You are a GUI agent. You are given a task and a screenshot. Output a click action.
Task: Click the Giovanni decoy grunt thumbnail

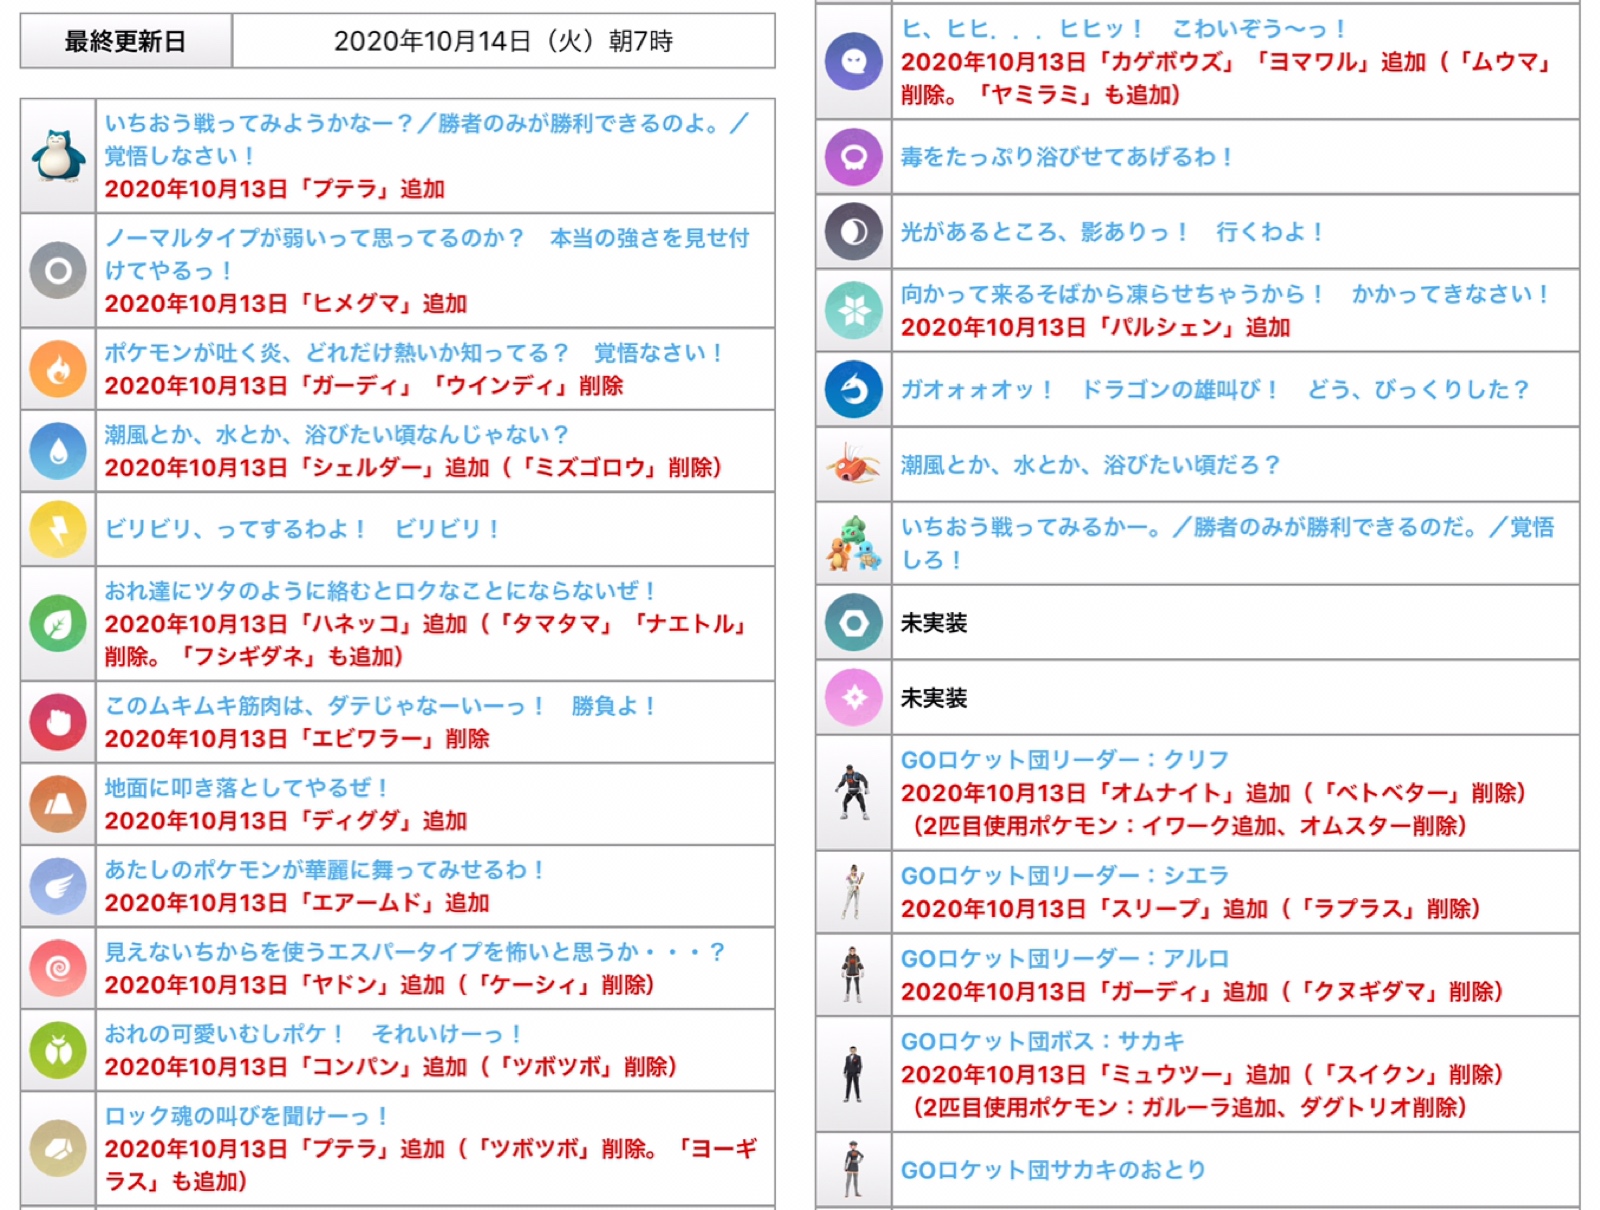[852, 1169]
